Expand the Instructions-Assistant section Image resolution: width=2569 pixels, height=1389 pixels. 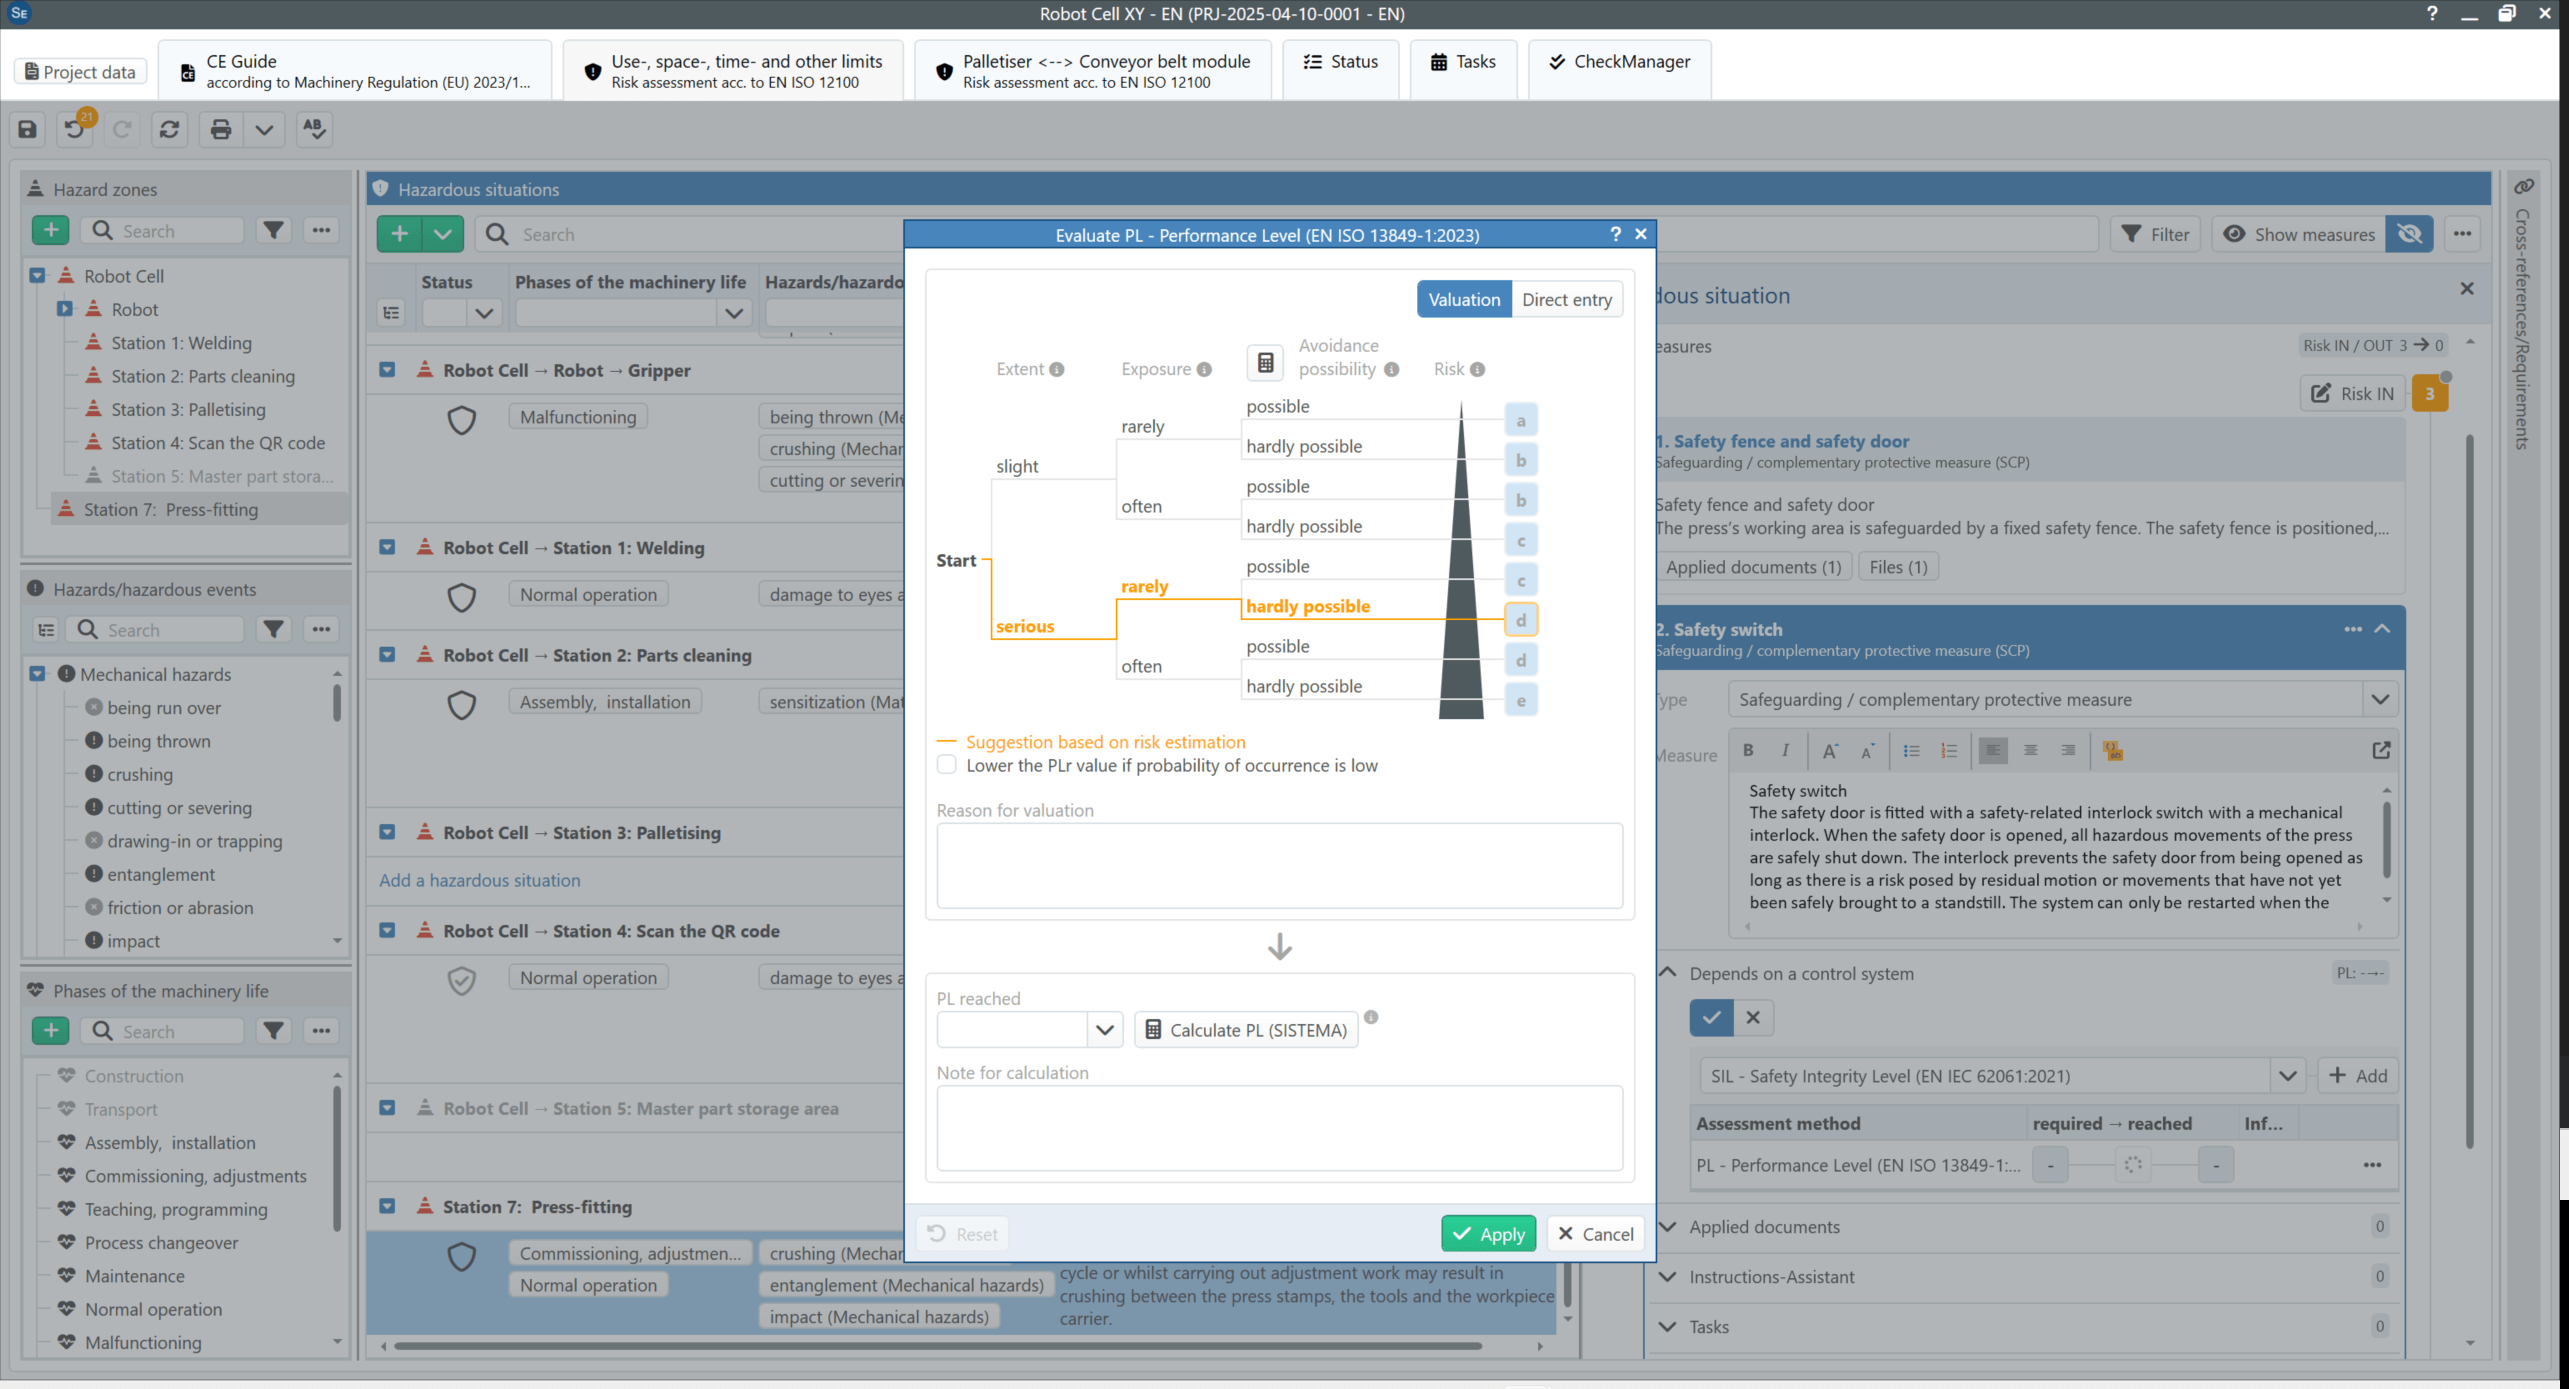pos(1668,1276)
